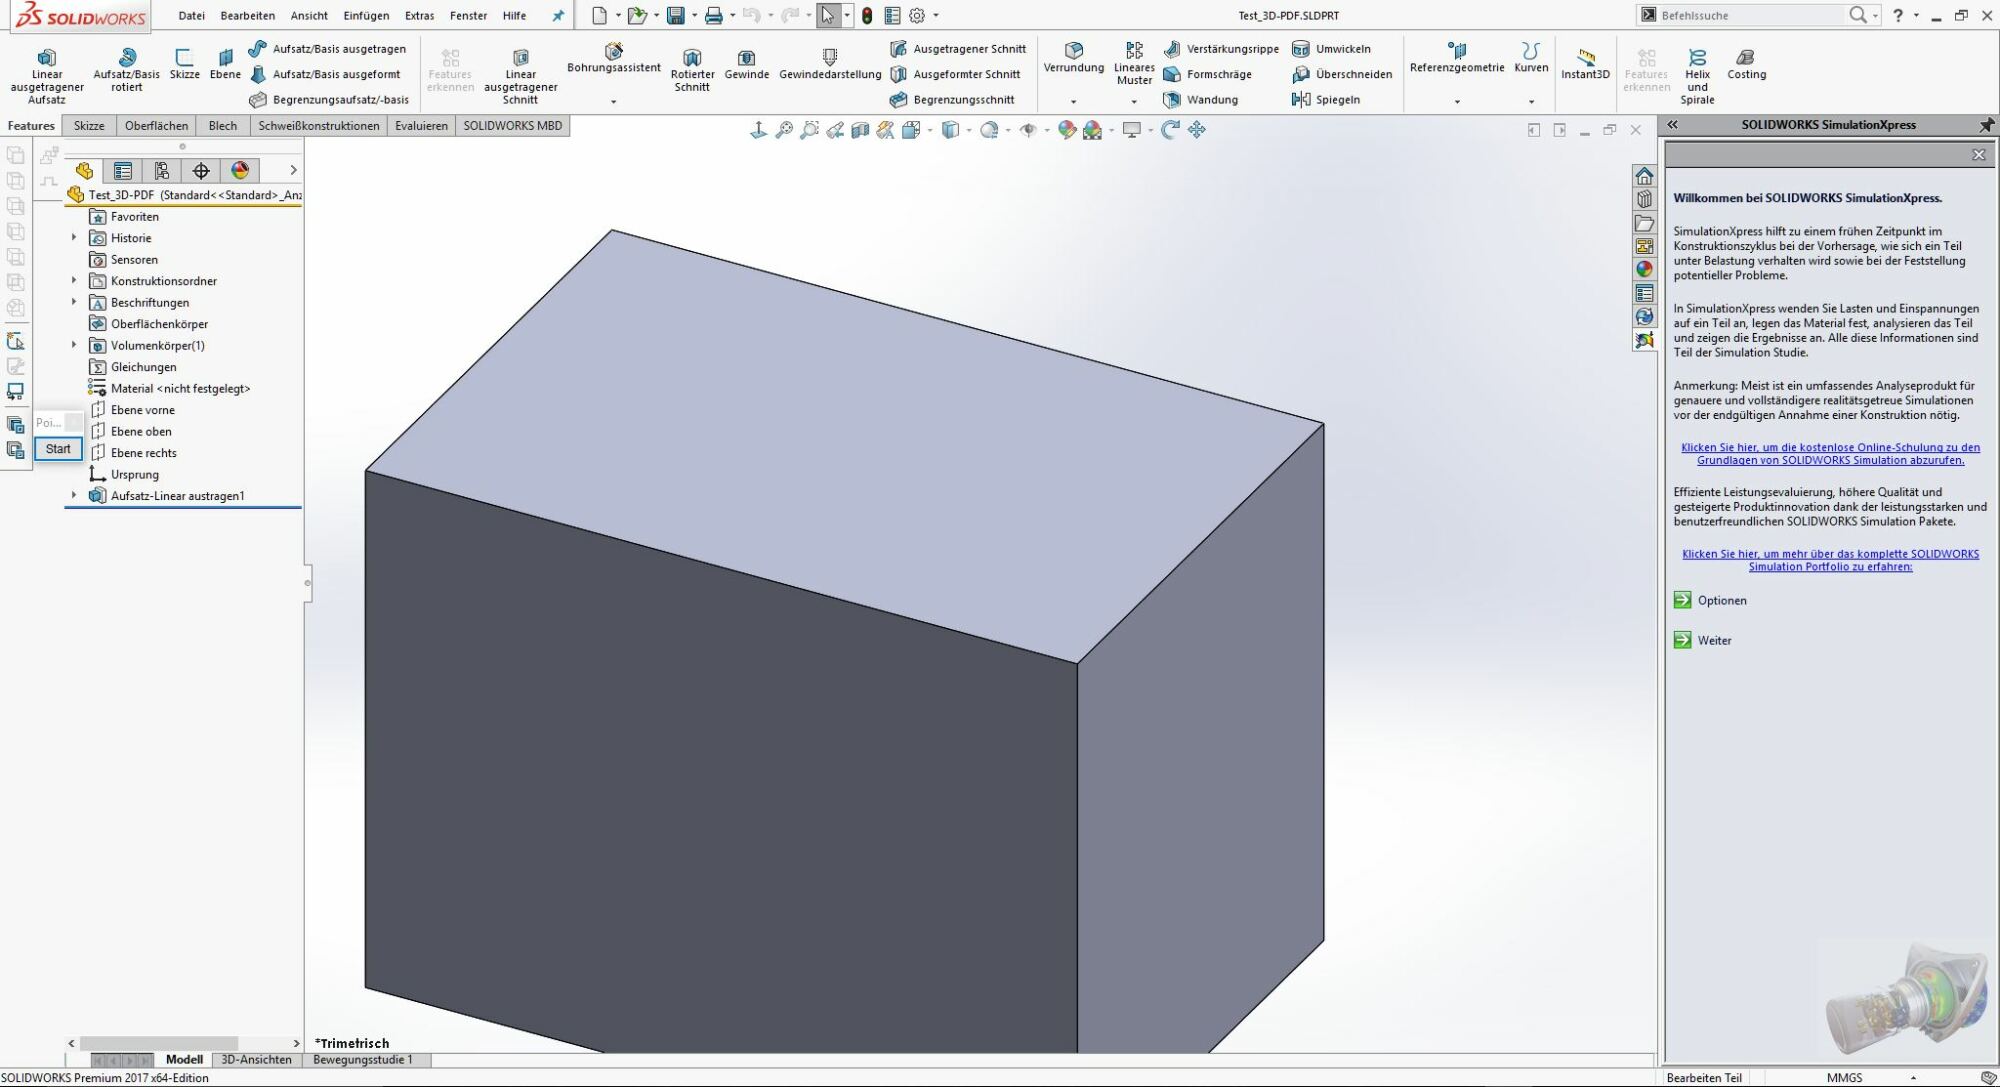Expand the Konstruktionsordner node

click(74, 281)
